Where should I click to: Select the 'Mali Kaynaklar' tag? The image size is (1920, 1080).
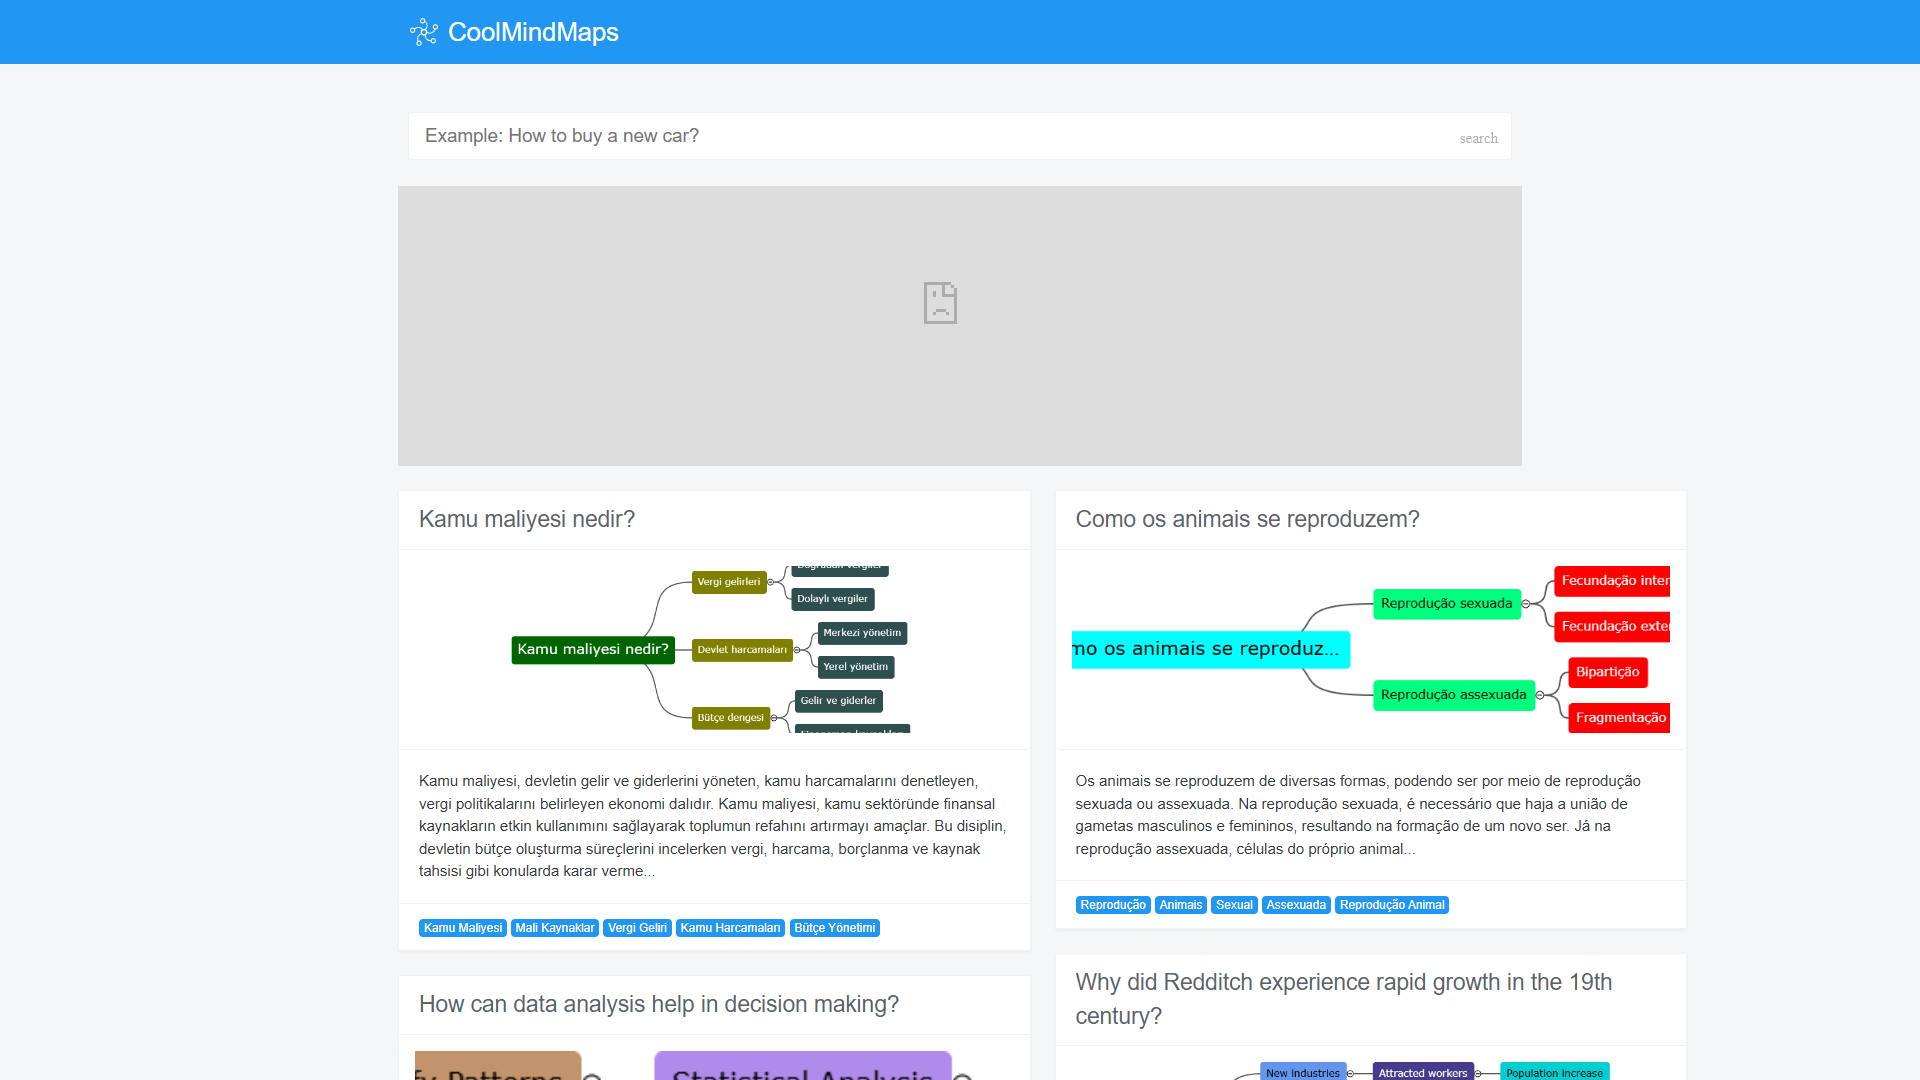tap(555, 928)
